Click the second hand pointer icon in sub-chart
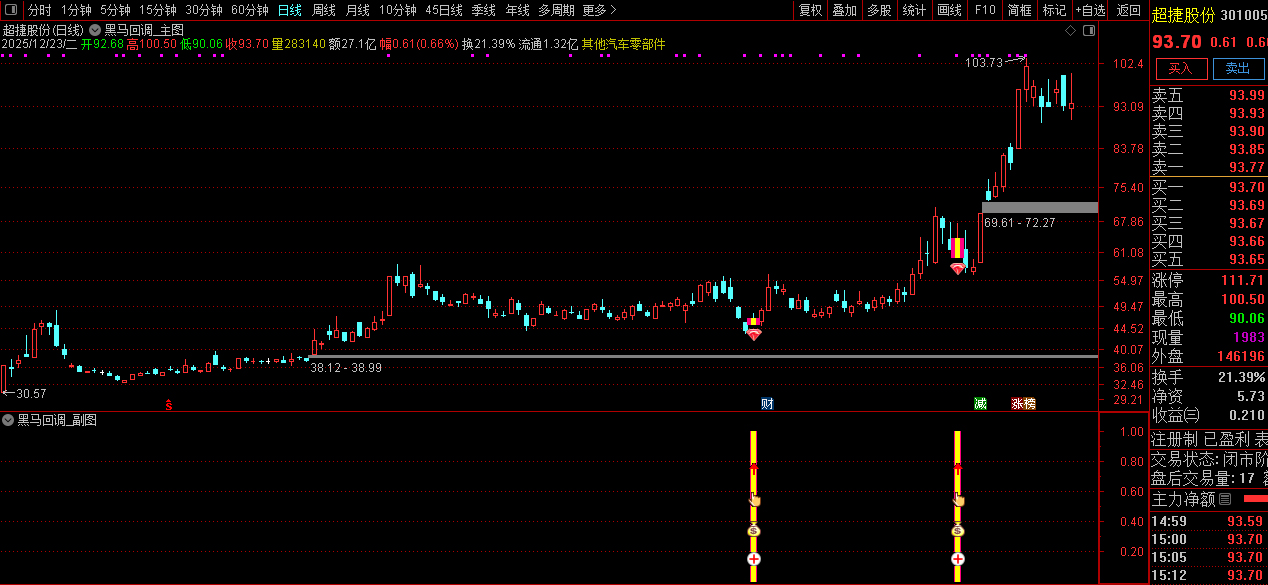Screen dimensions: 1268x585 coord(958,498)
